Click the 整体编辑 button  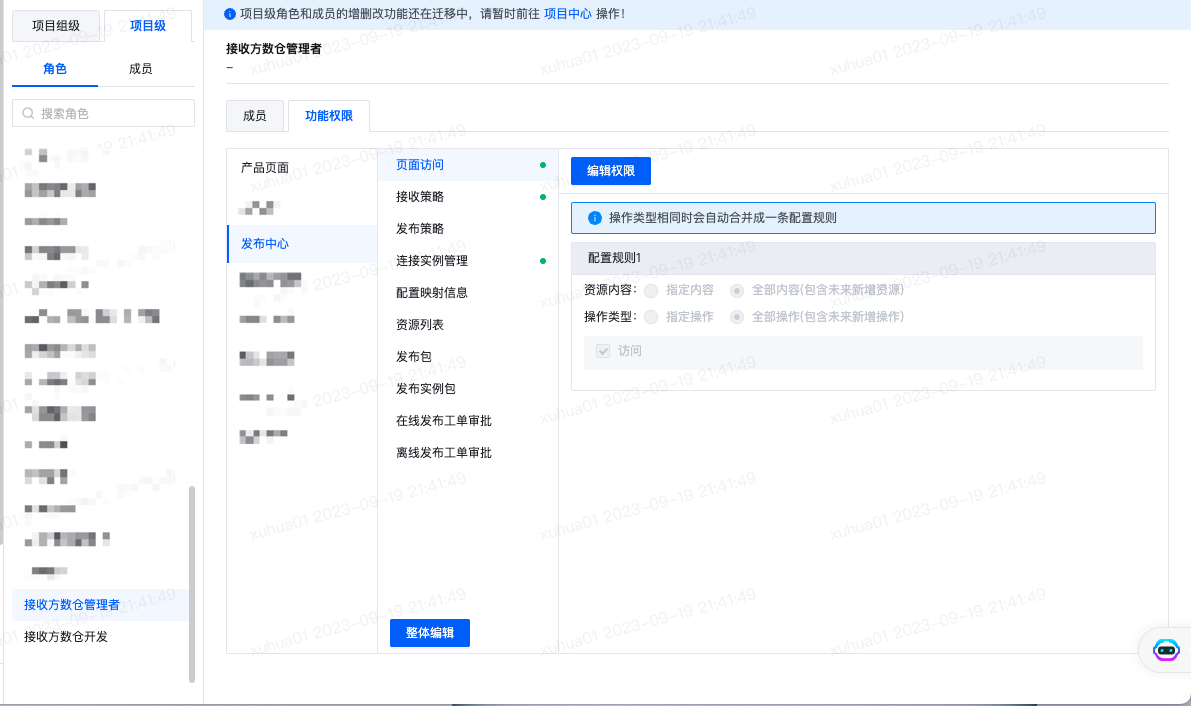[430, 633]
